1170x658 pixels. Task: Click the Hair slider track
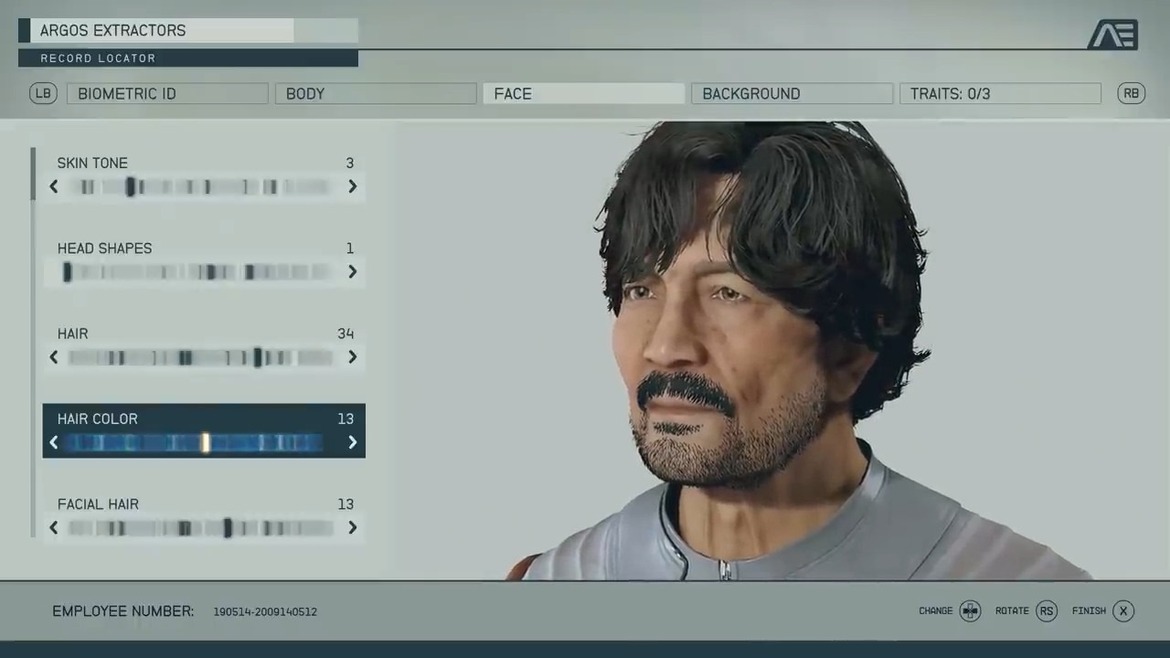tap(200, 357)
